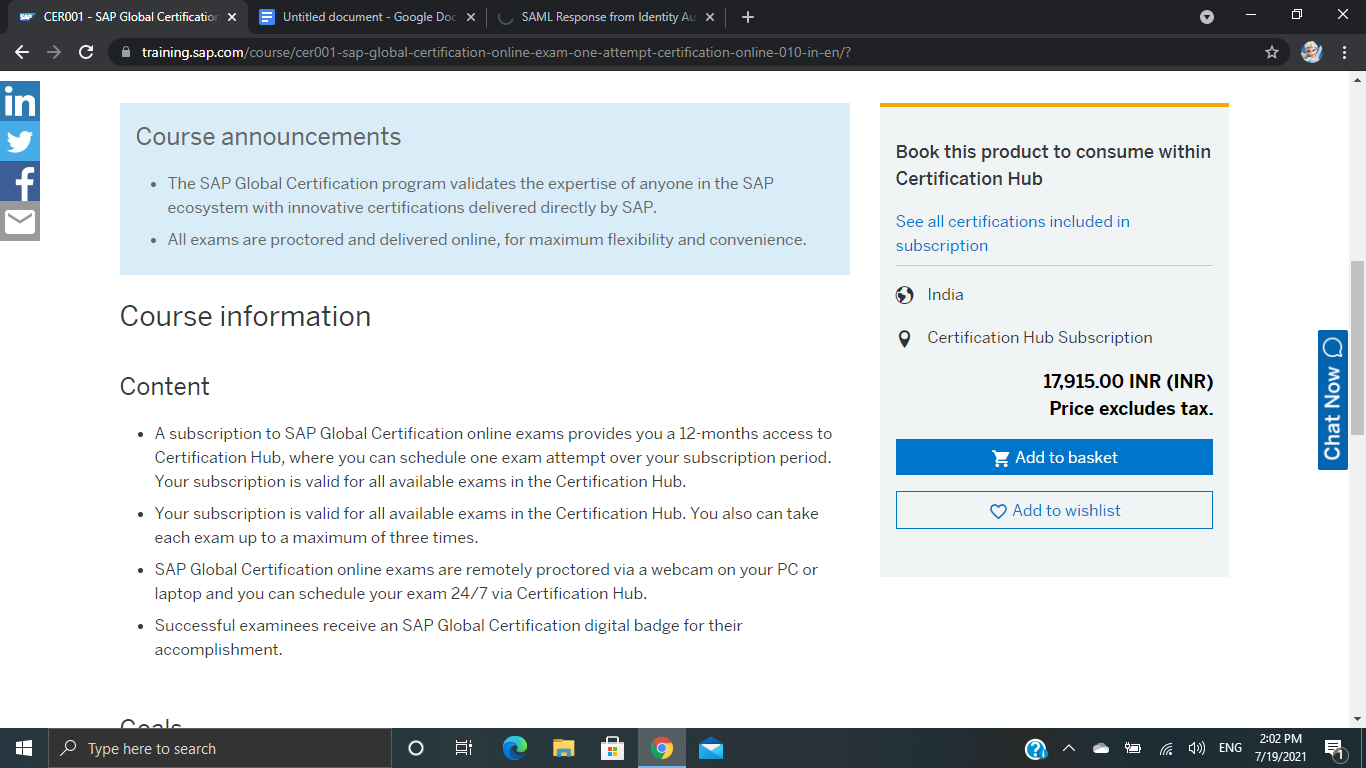Switch to Untitled document Google Docs tab
1366x768 pixels.
[367, 17]
